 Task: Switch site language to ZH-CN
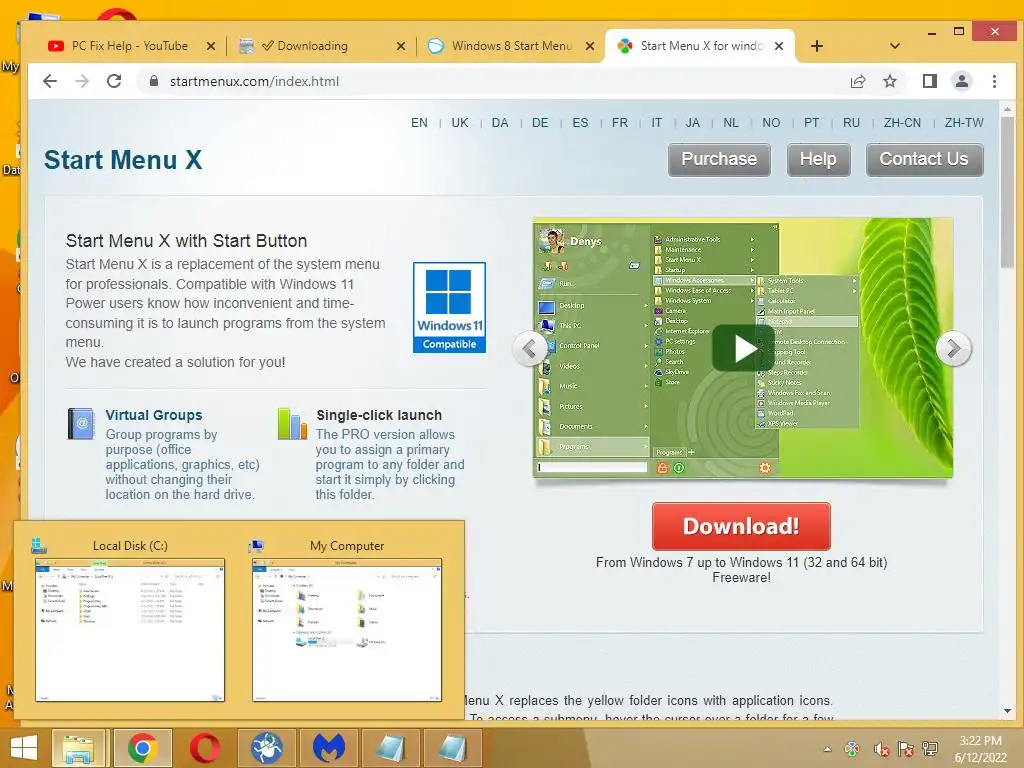click(902, 123)
